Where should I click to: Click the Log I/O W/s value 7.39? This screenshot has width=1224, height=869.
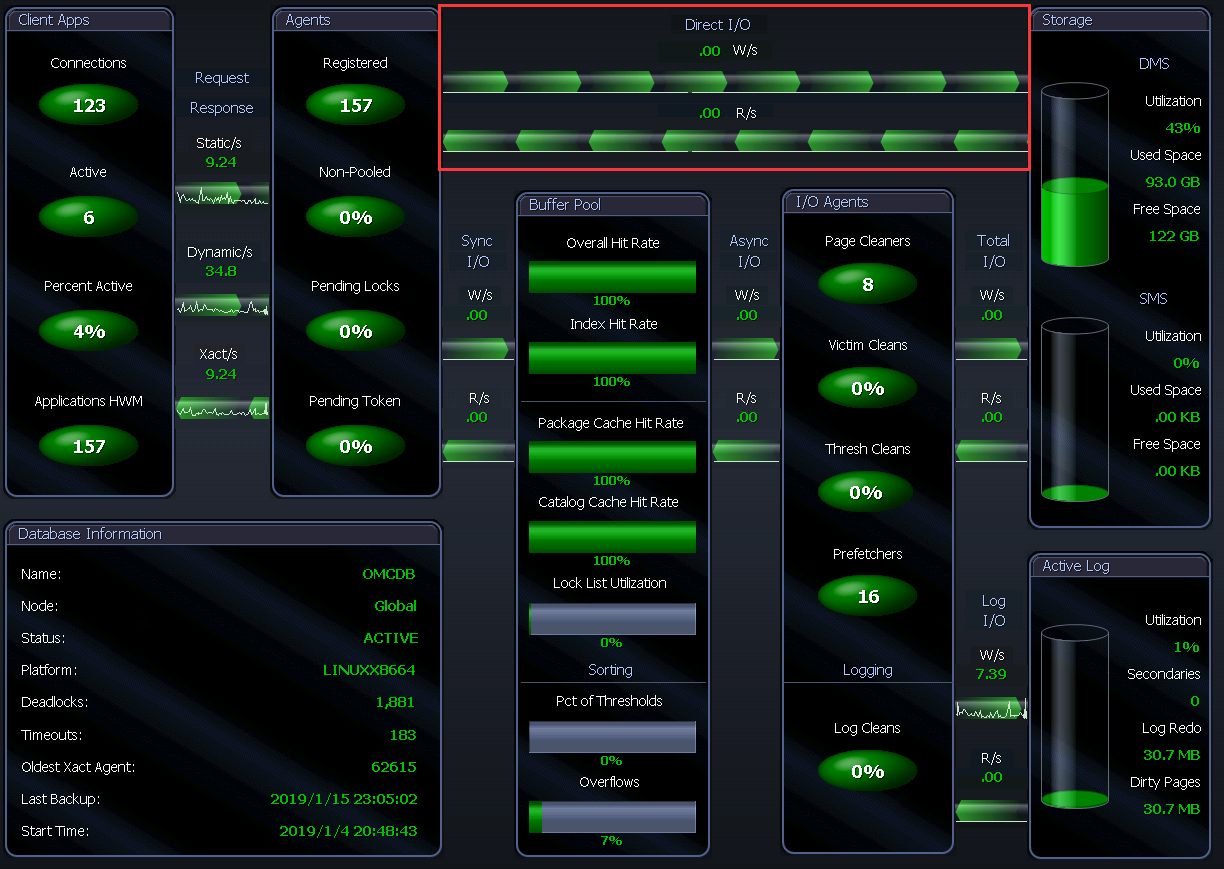[x=991, y=675]
